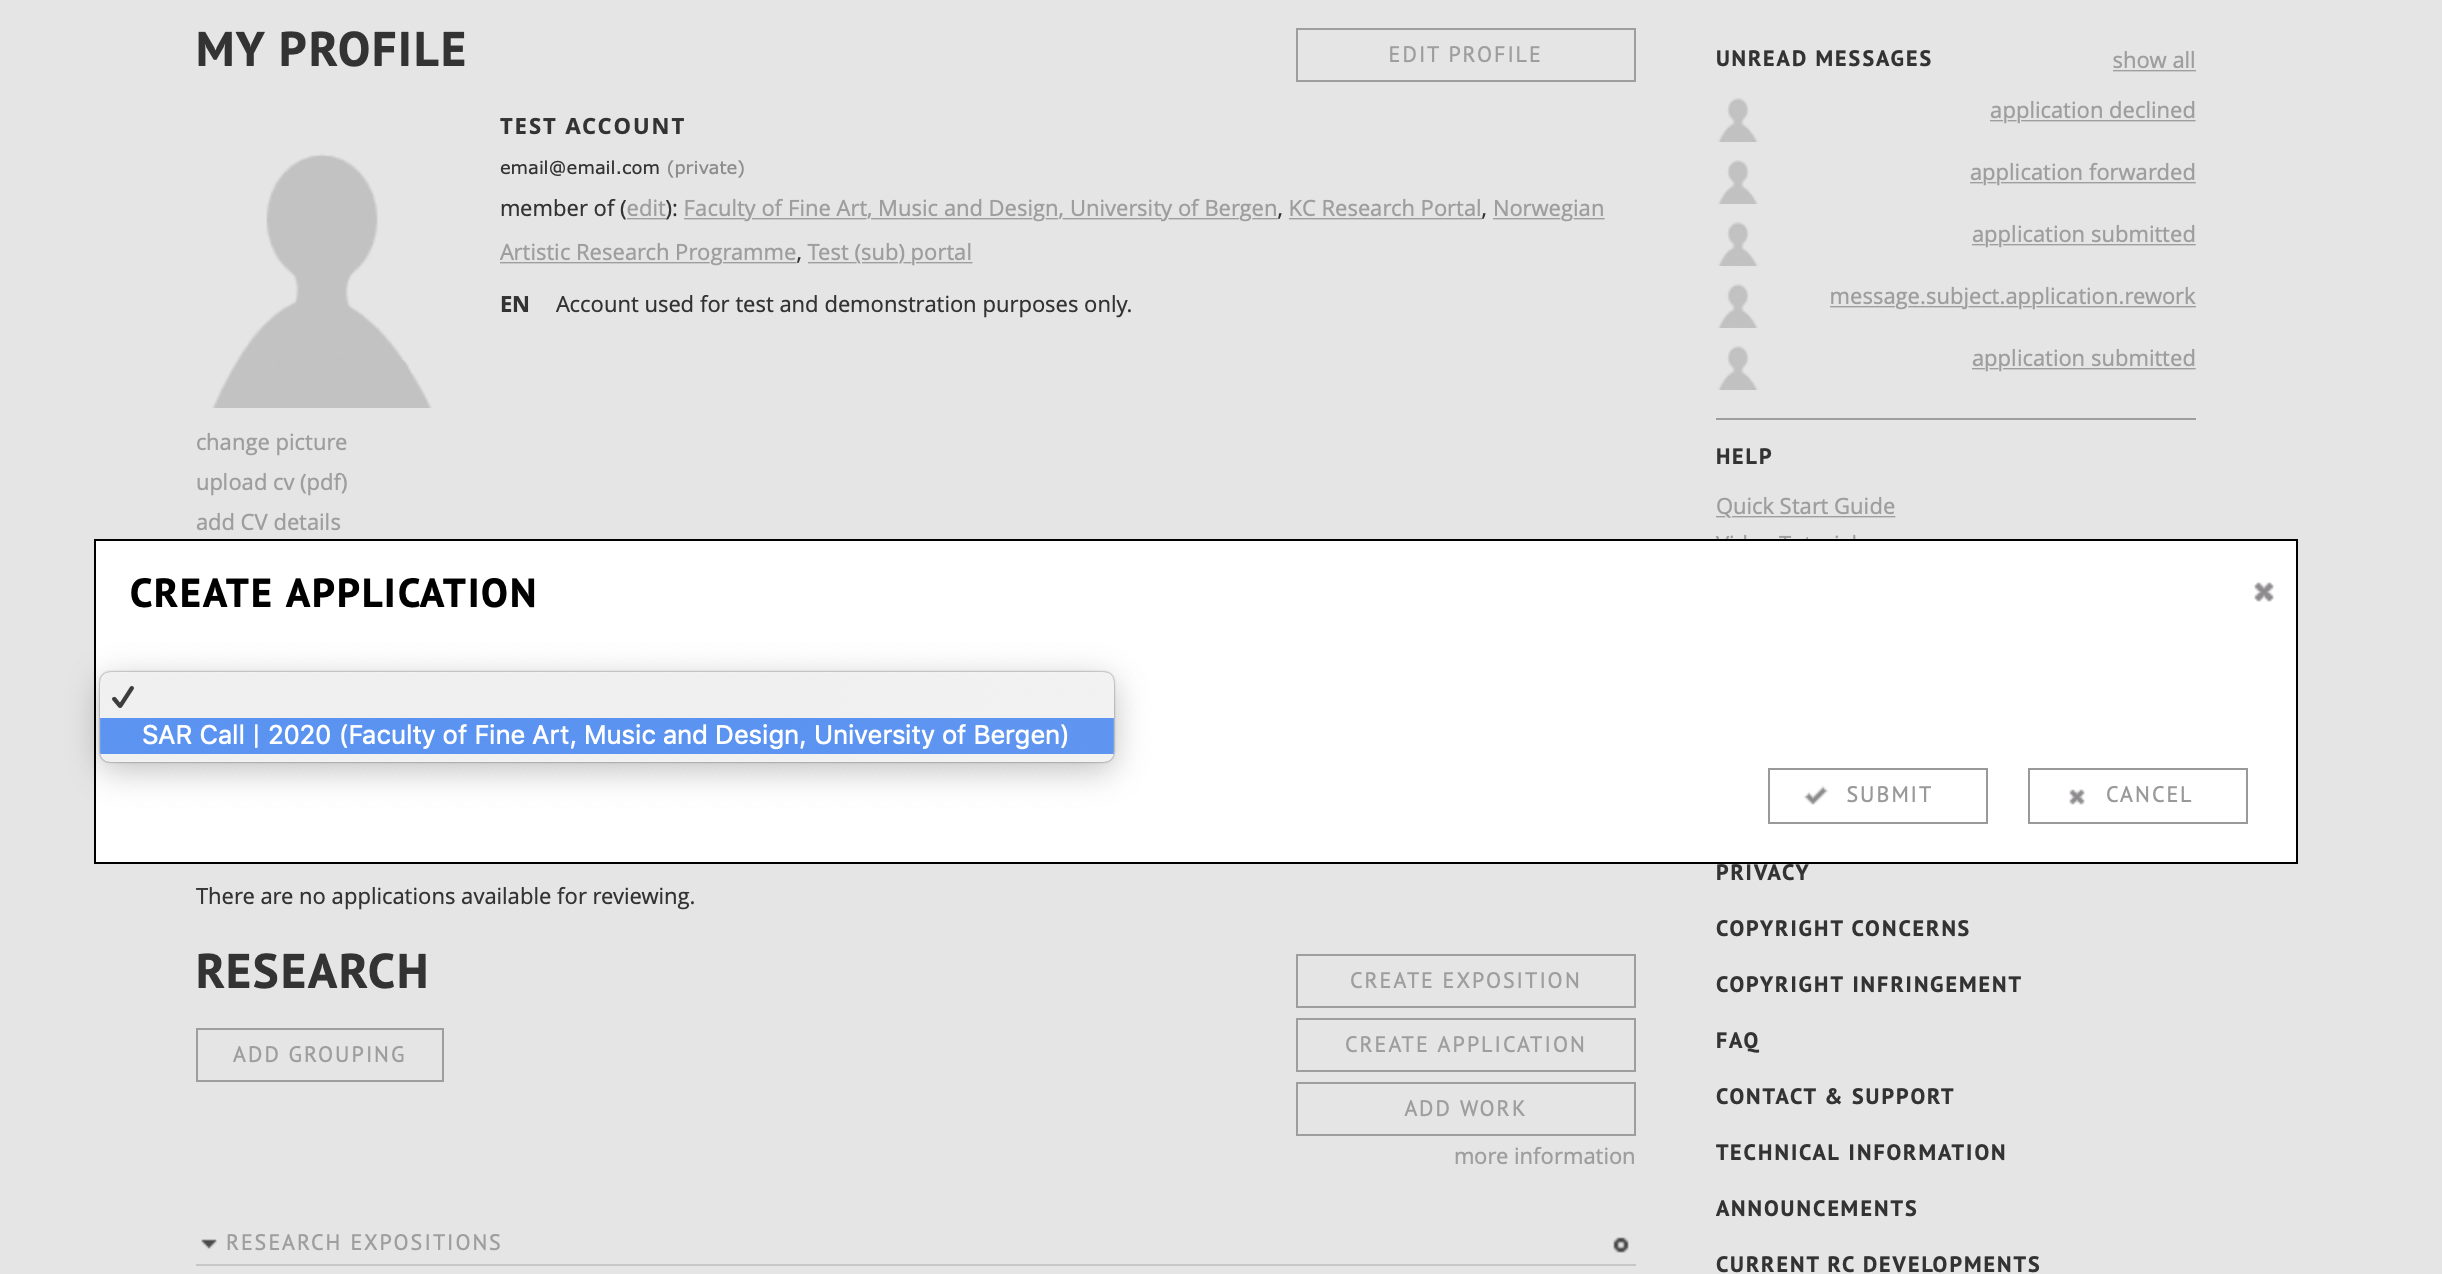Screen dimensions: 2442x1274
Task: Open Contact & Support menu item
Action: click(x=1834, y=1096)
